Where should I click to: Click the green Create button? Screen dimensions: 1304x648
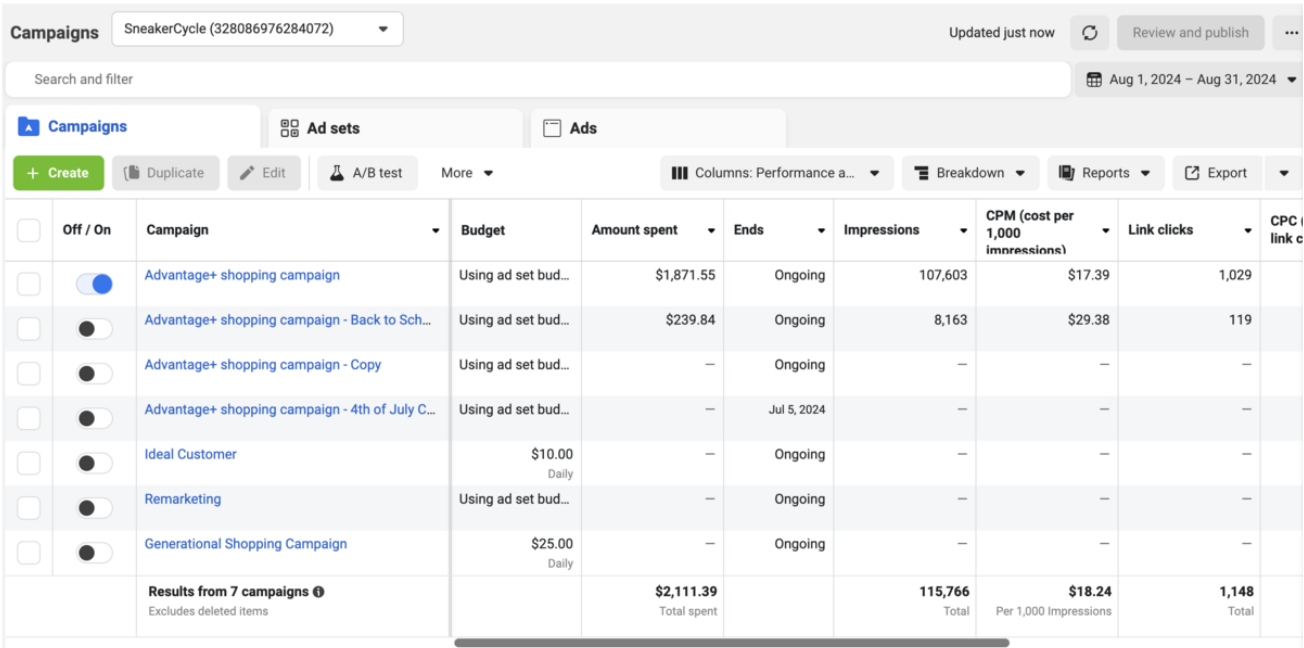click(58, 172)
